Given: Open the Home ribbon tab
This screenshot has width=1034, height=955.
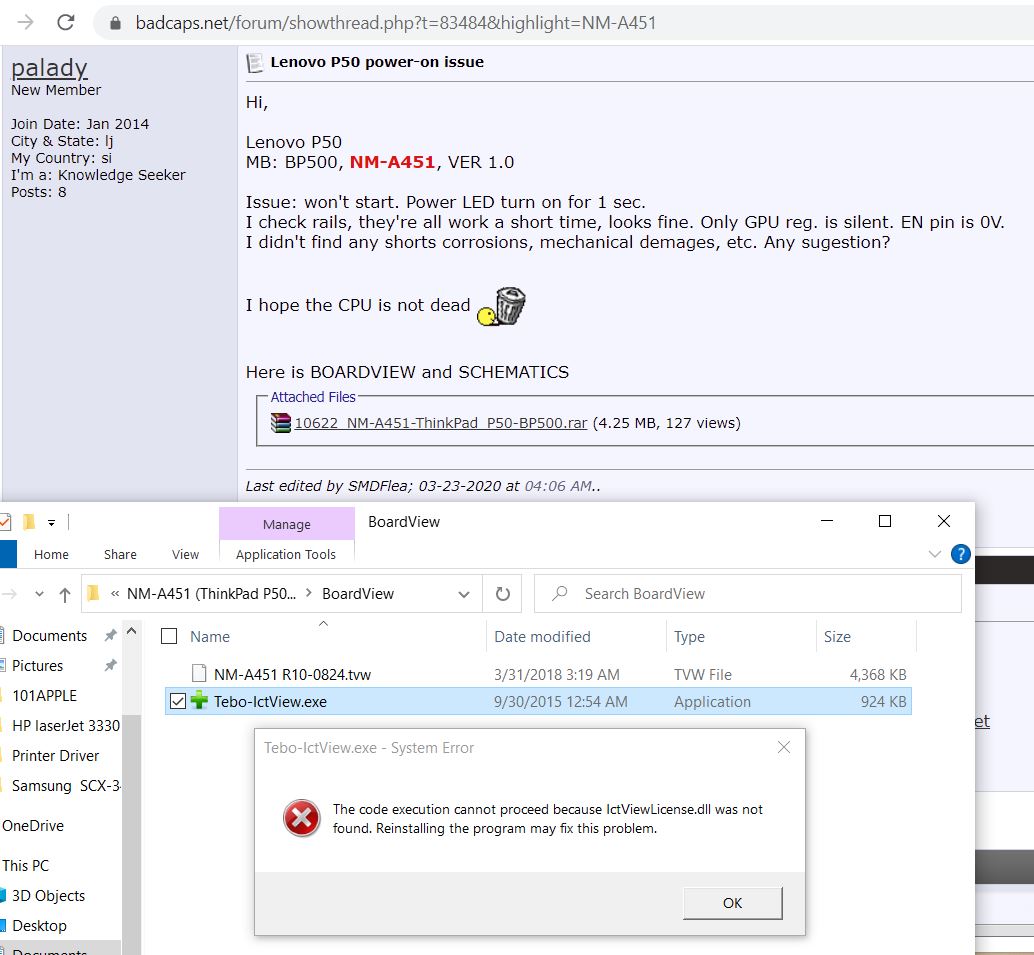Looking at the screenshot, I should click(x=51, y=555).
